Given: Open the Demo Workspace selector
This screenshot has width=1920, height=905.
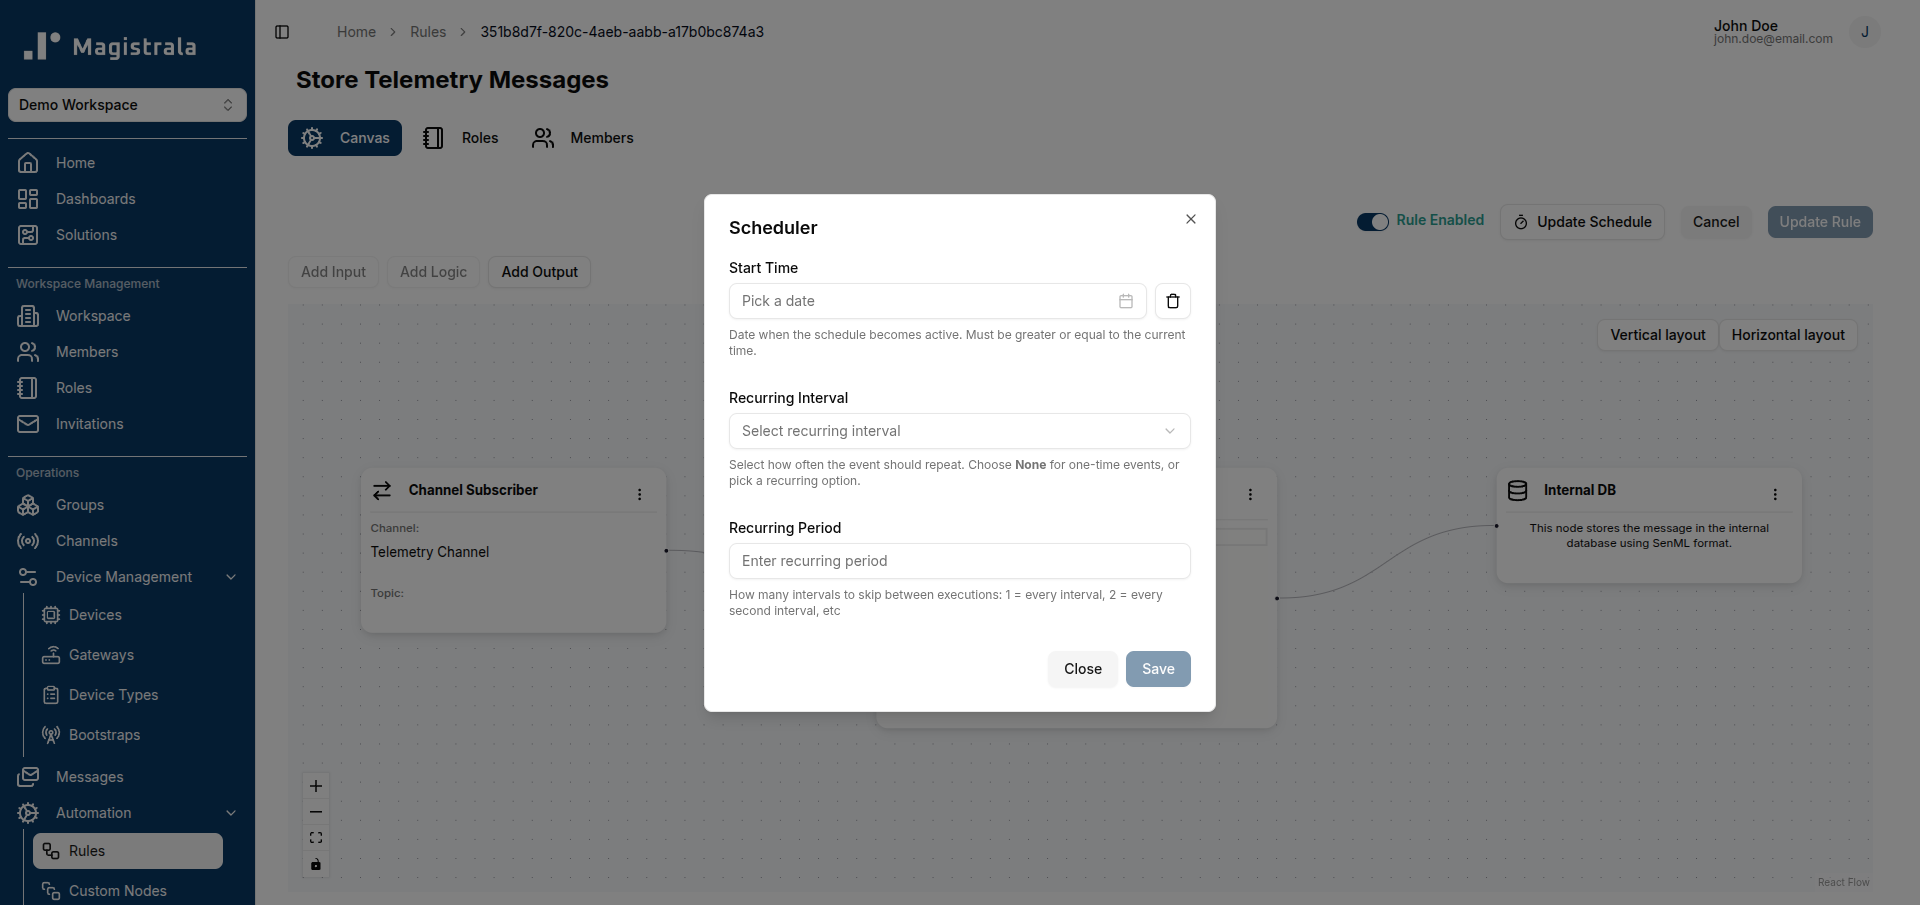Looking at the screenshot, I should [127, 105].
